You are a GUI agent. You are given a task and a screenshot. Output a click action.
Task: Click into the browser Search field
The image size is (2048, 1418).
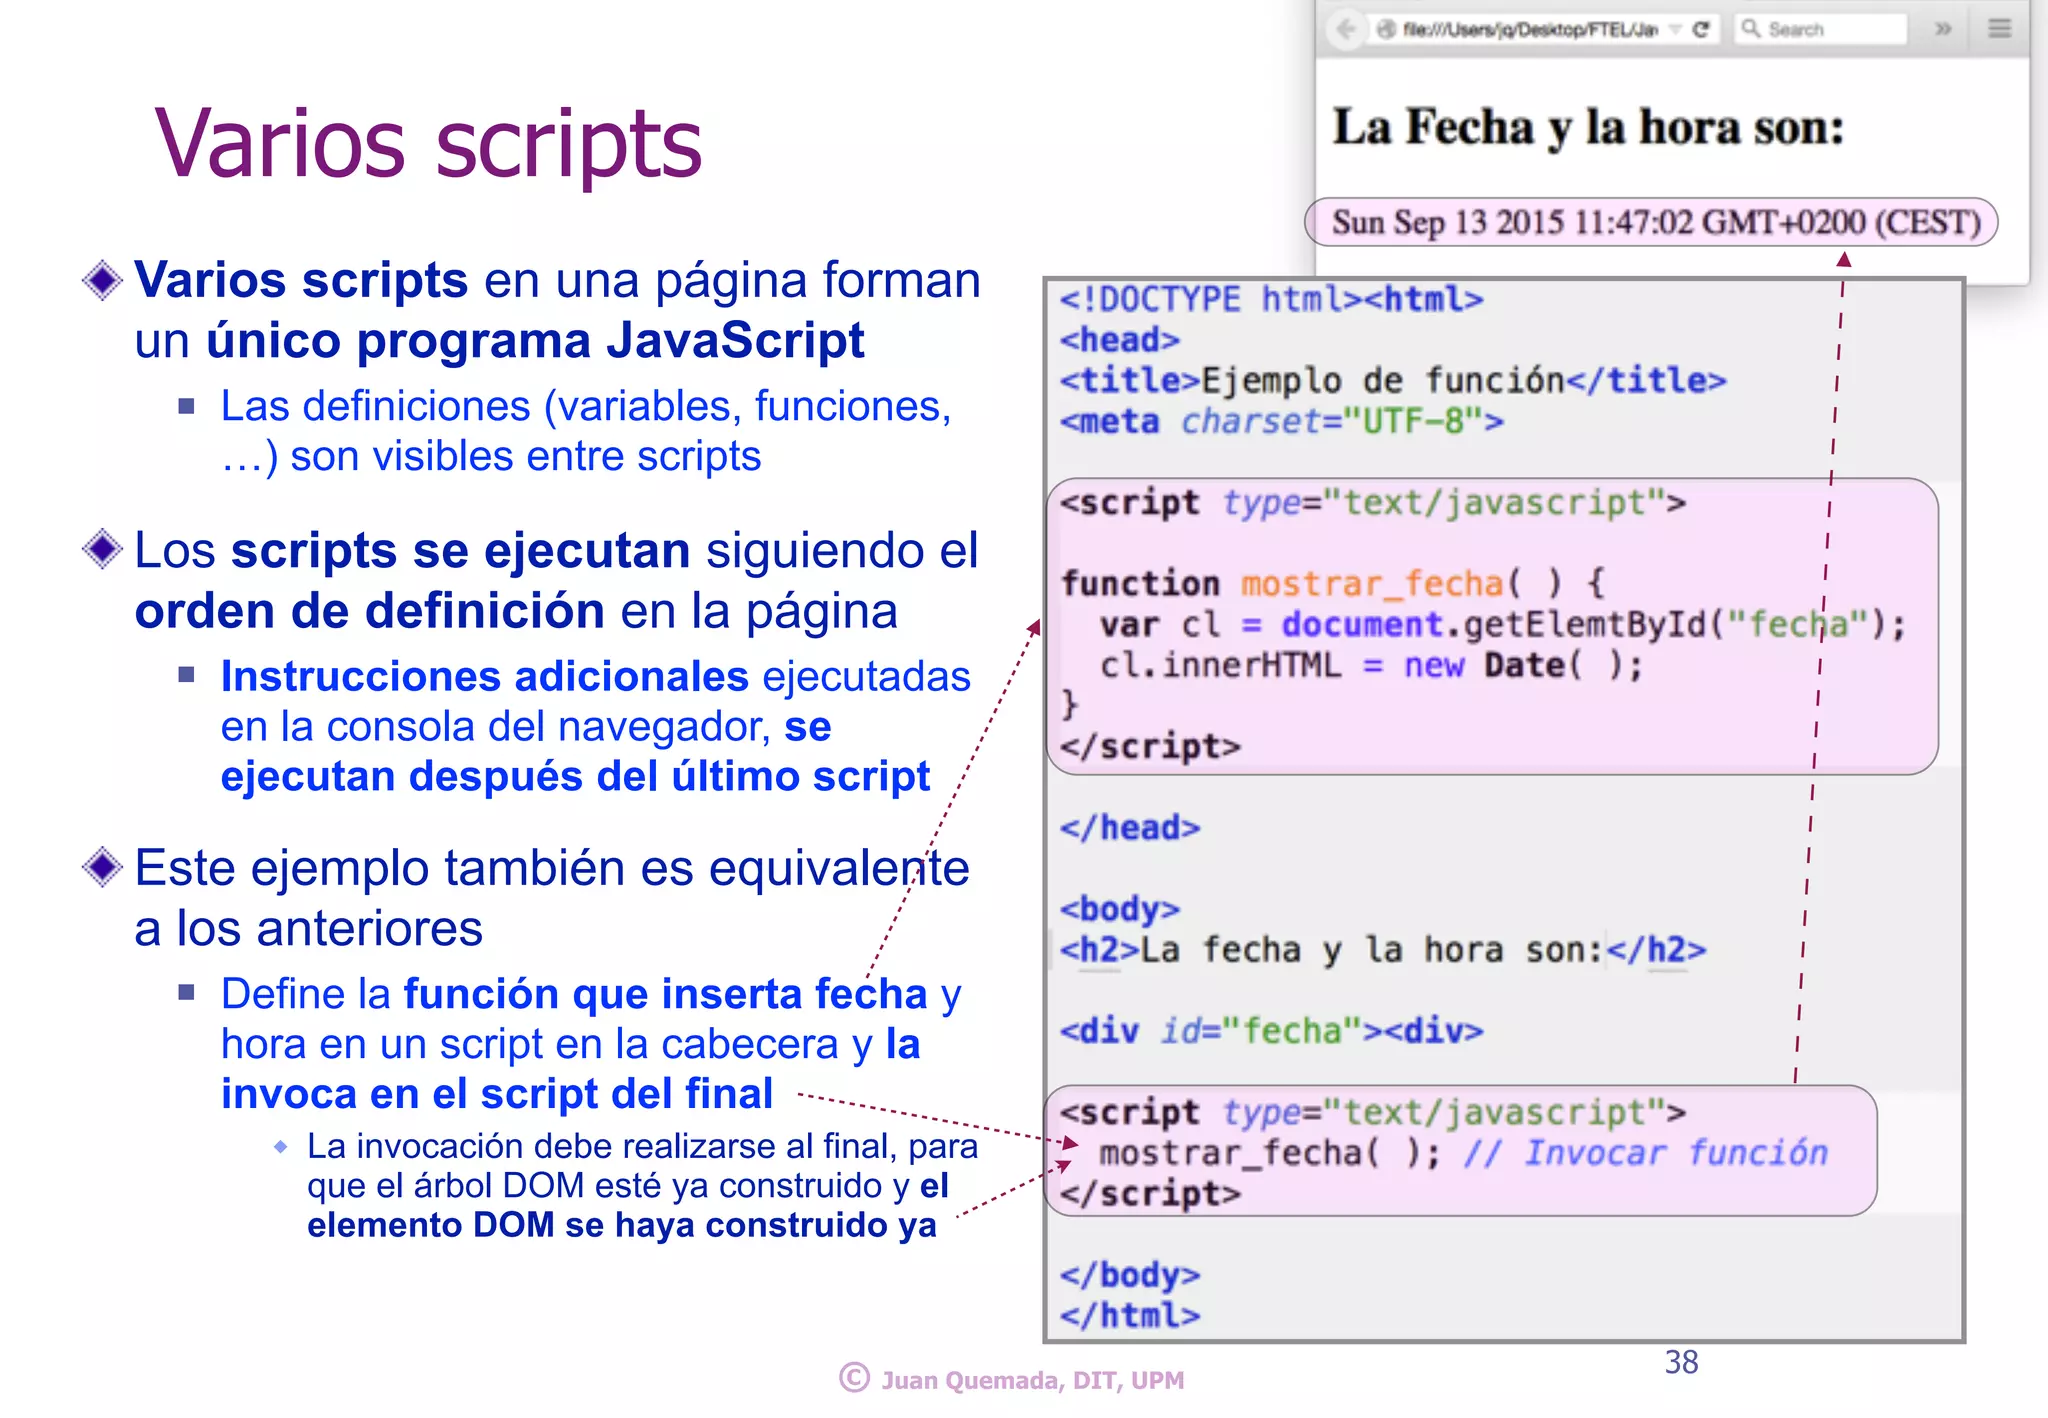pos(1821,29)
